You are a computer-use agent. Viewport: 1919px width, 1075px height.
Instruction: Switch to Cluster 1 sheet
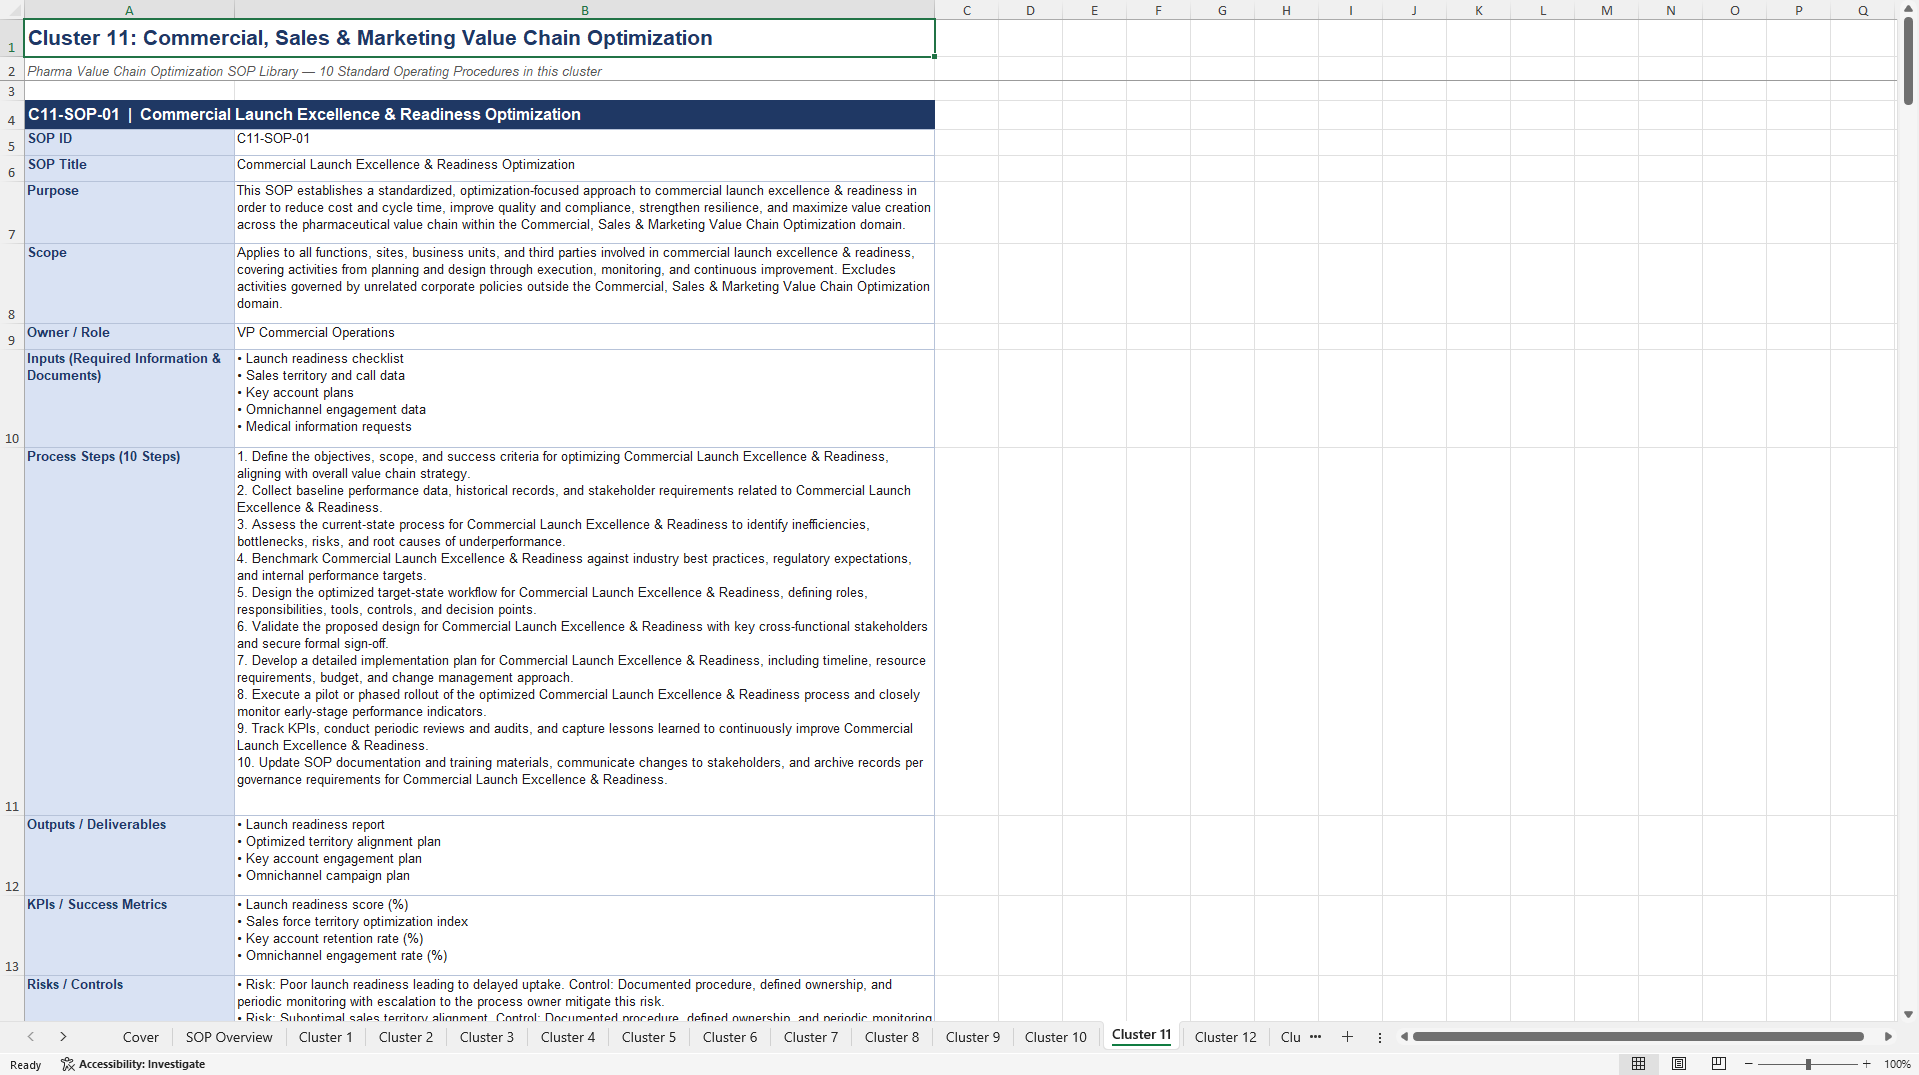(x=326, y=1037)
